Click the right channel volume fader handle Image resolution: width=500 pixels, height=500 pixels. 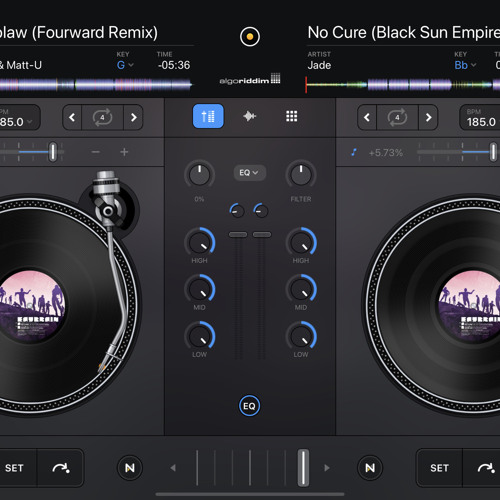tap(262, 235)
